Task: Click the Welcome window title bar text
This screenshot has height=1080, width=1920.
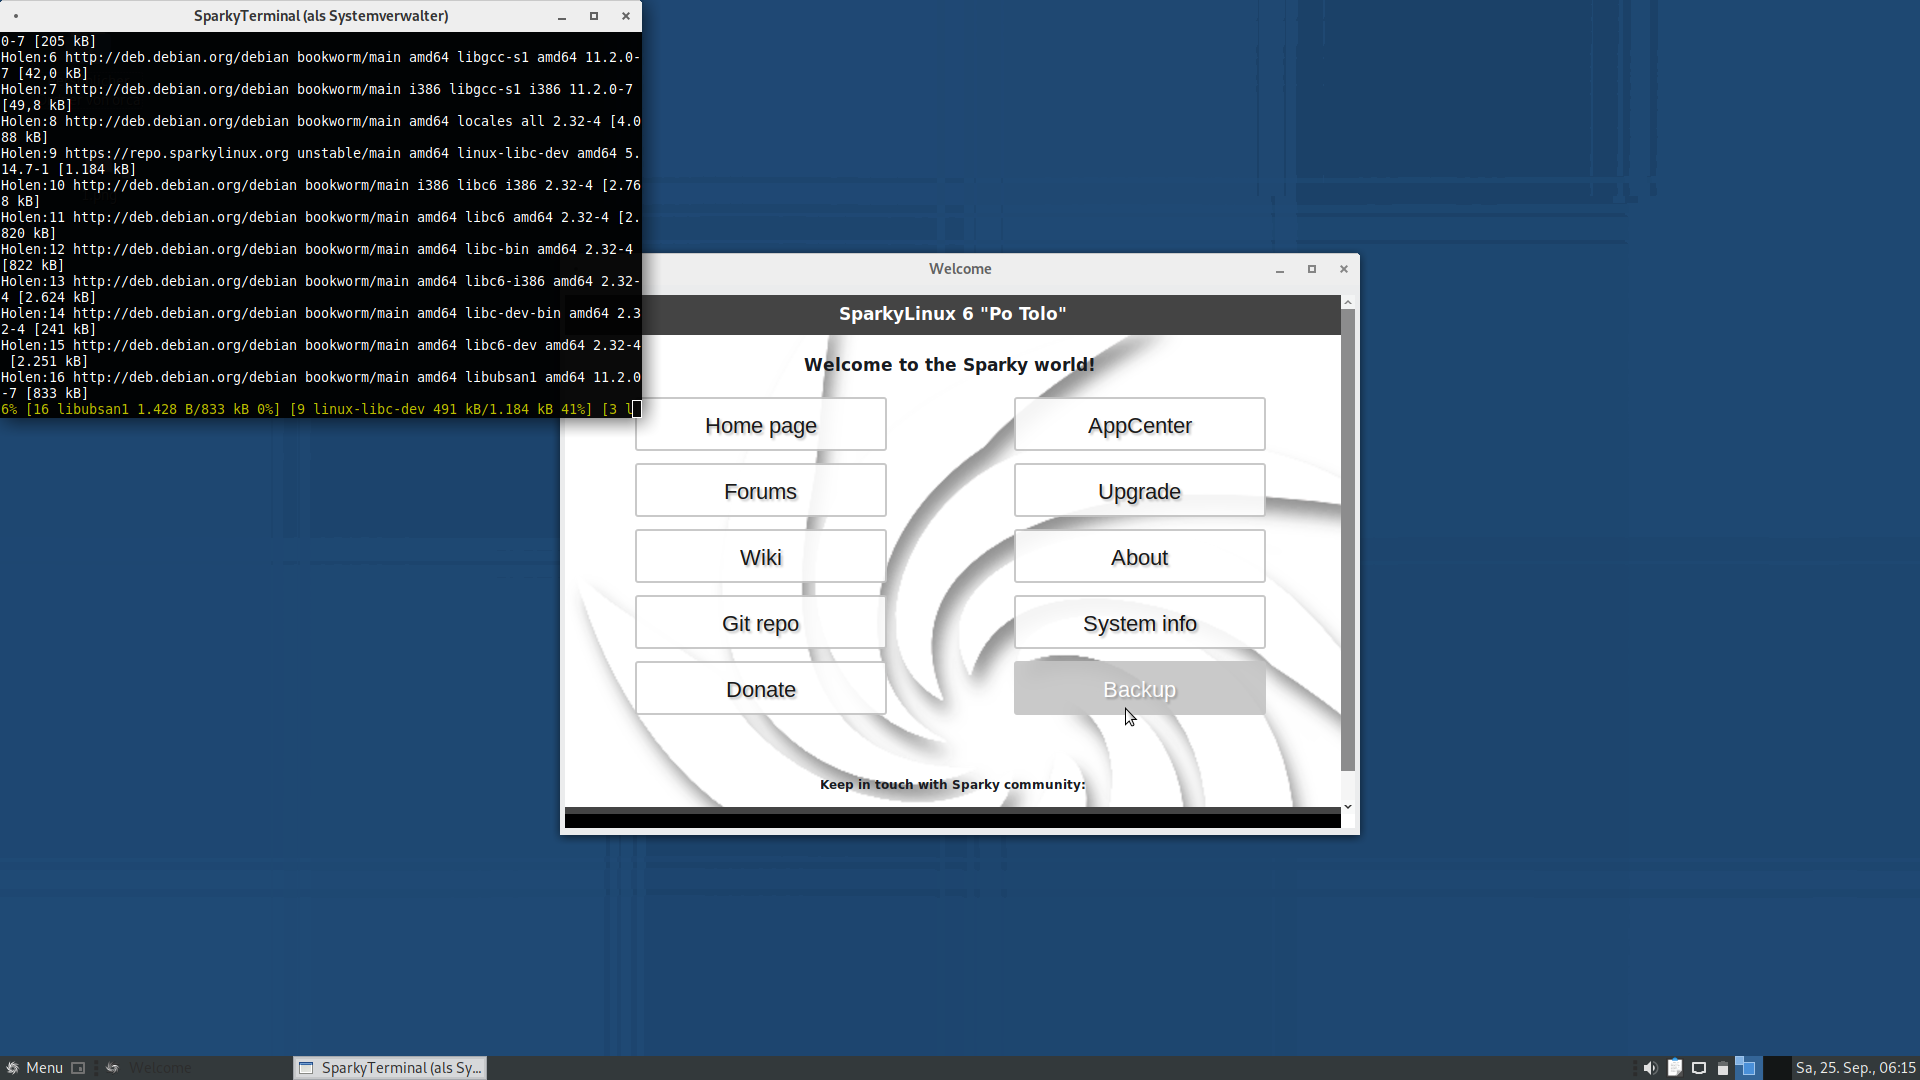Action: (960, 269)
